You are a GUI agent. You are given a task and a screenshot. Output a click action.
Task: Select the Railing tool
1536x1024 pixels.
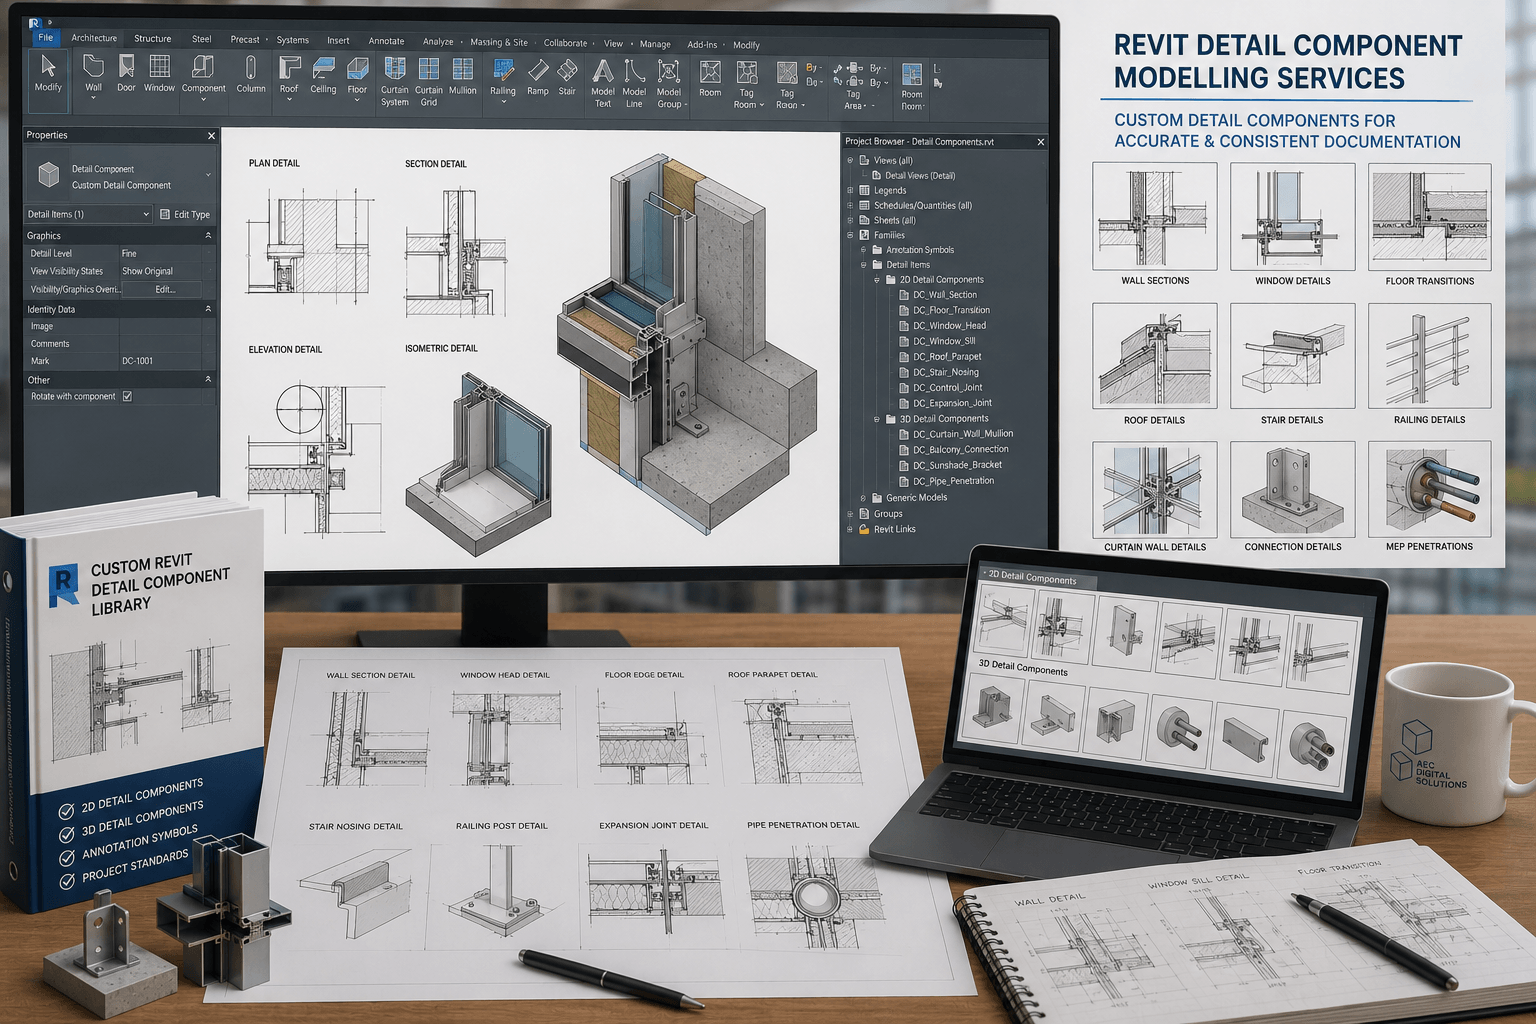tap(503, 78)
